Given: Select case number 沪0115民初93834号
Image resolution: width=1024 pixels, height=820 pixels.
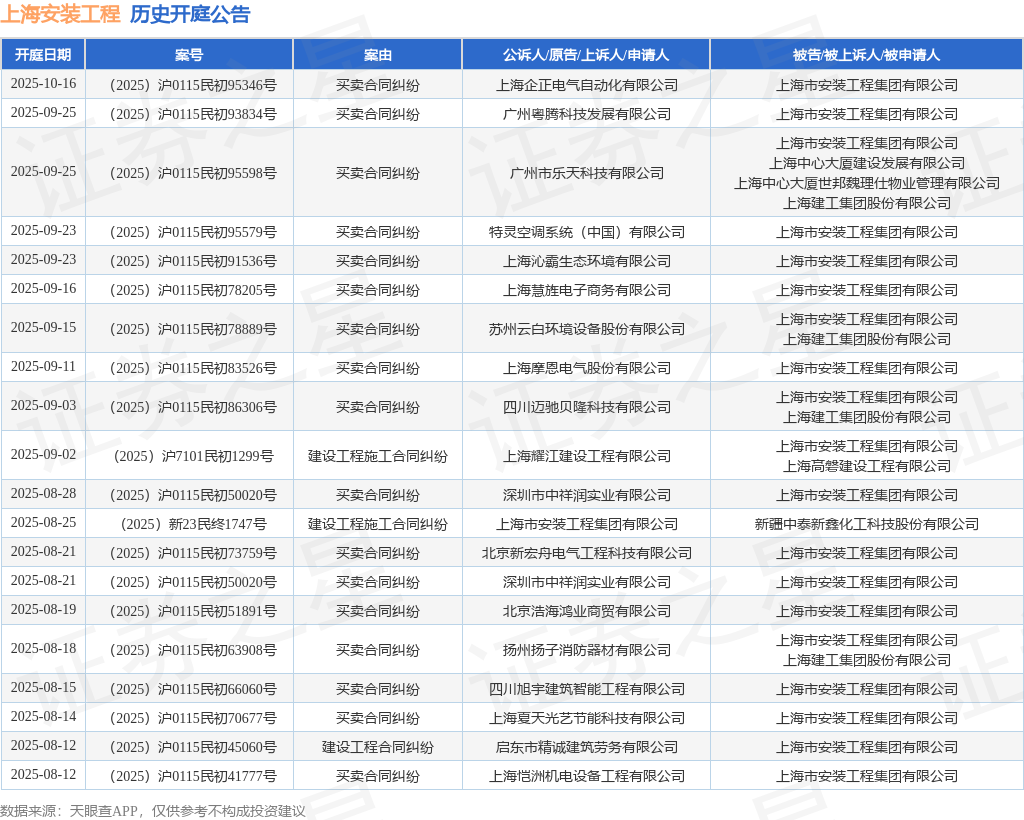Looking at the screenshot, I should [x=193, y=114].
